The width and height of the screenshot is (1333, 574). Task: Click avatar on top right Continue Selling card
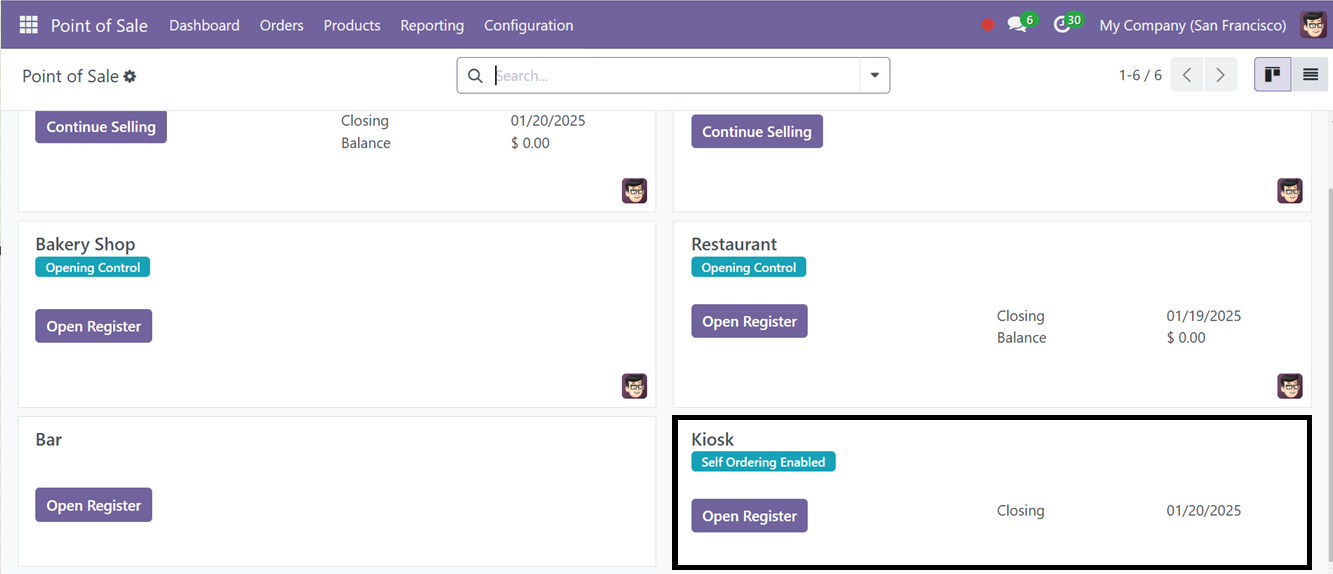[x=1290, y=191]
